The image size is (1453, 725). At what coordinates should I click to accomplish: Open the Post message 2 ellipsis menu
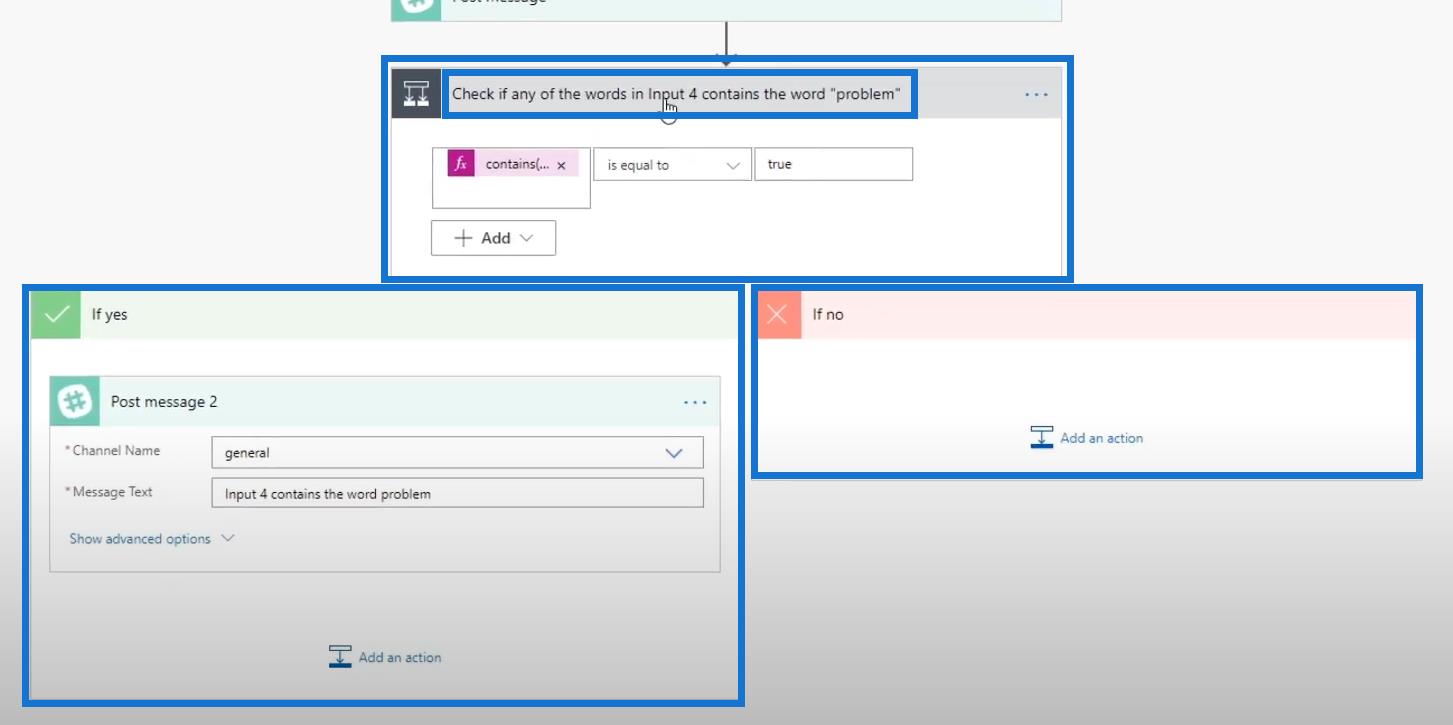pos(695,402)
